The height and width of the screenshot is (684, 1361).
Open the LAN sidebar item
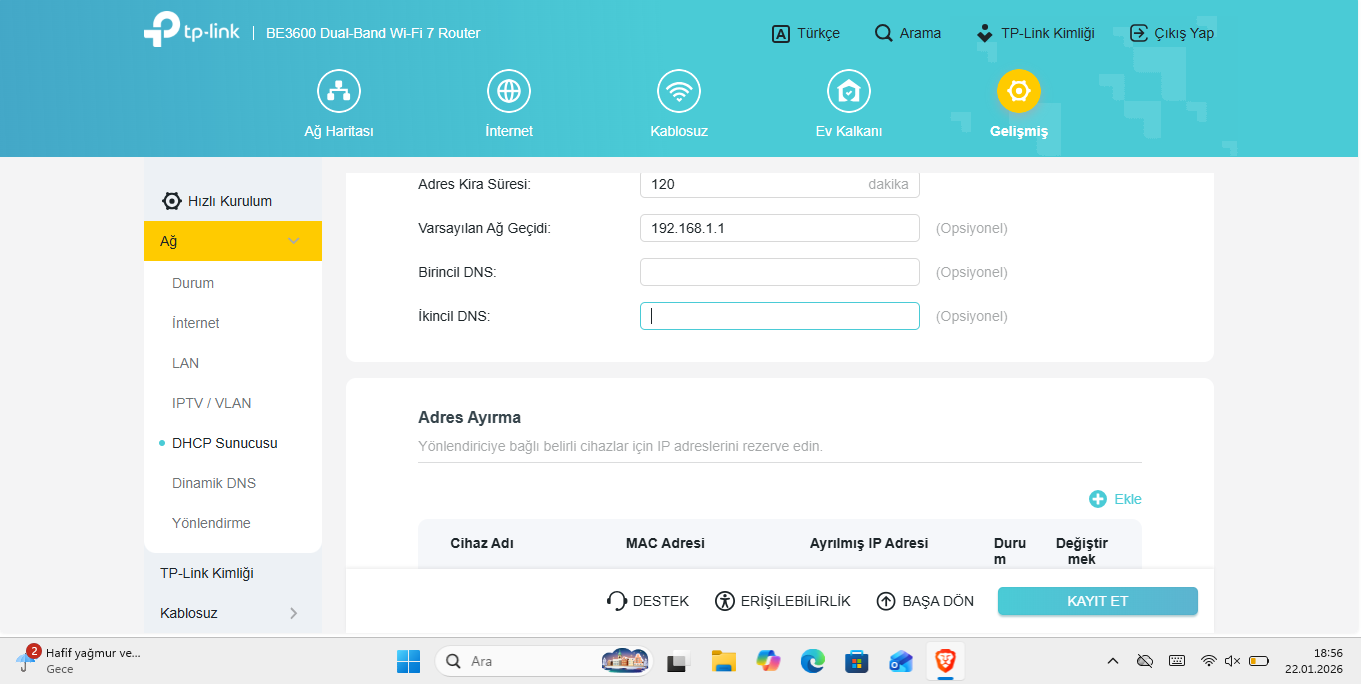186,363
